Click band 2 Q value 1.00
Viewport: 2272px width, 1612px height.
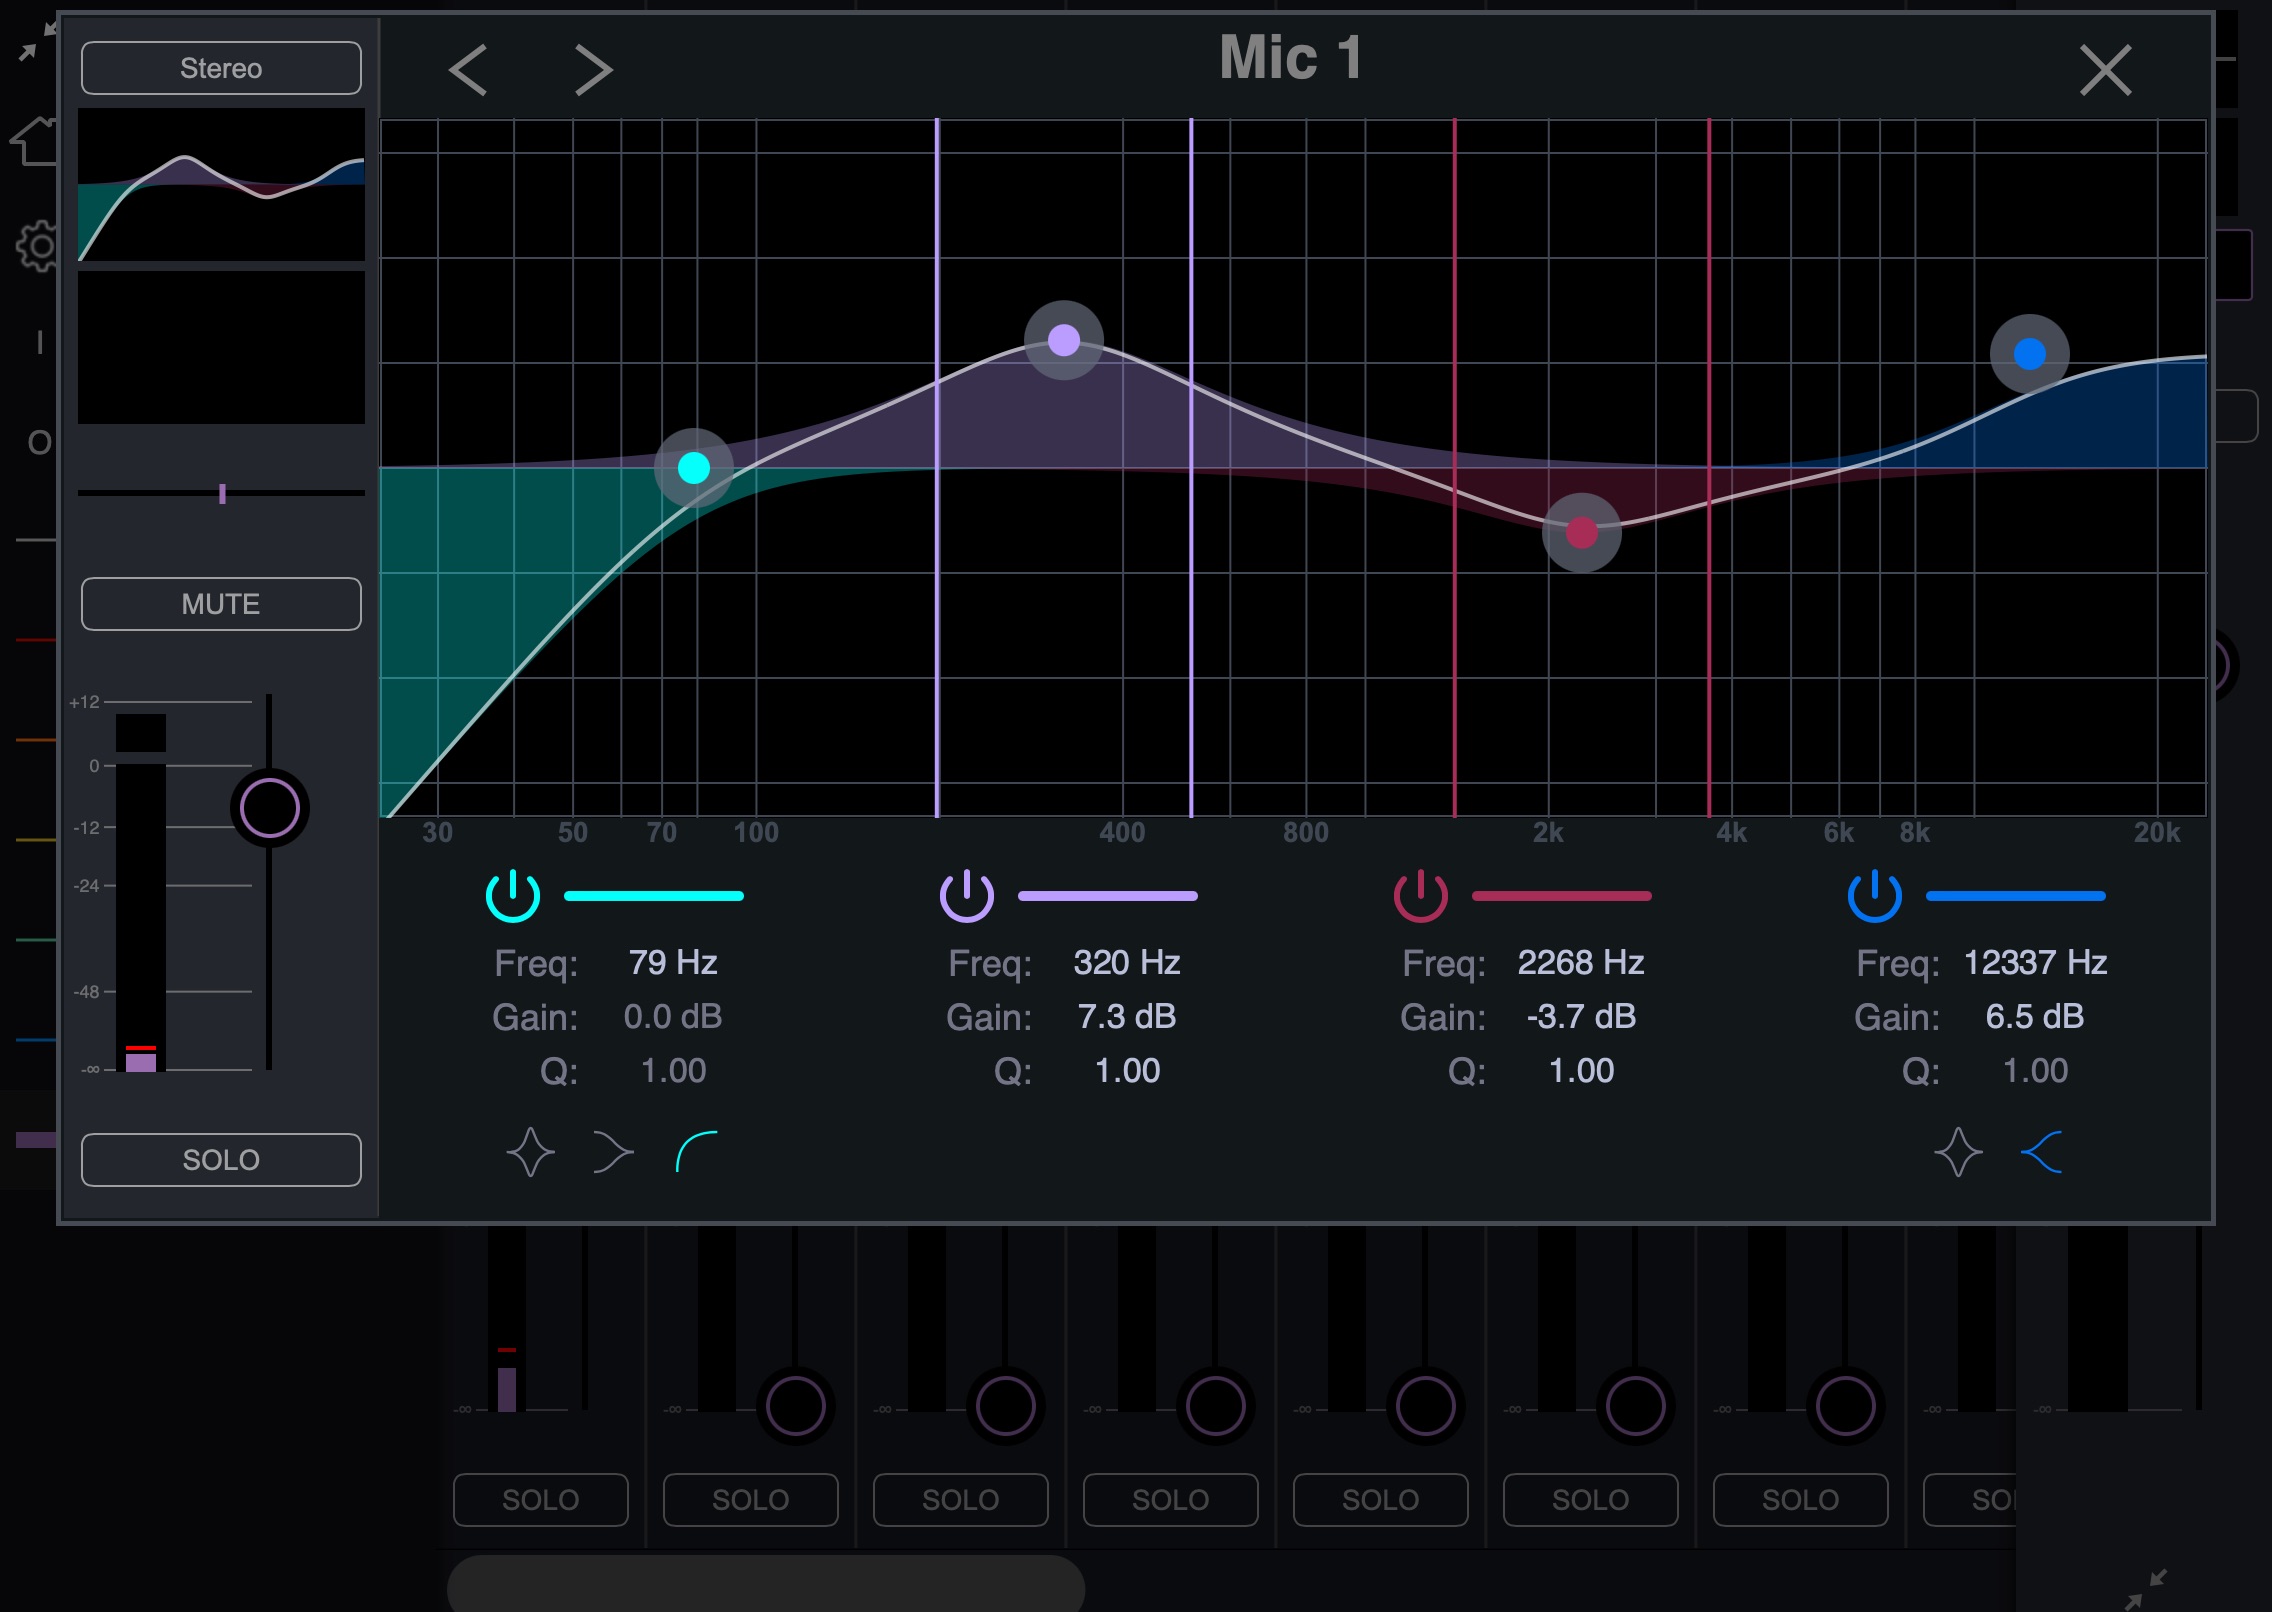click(x=1127, y=1070)
